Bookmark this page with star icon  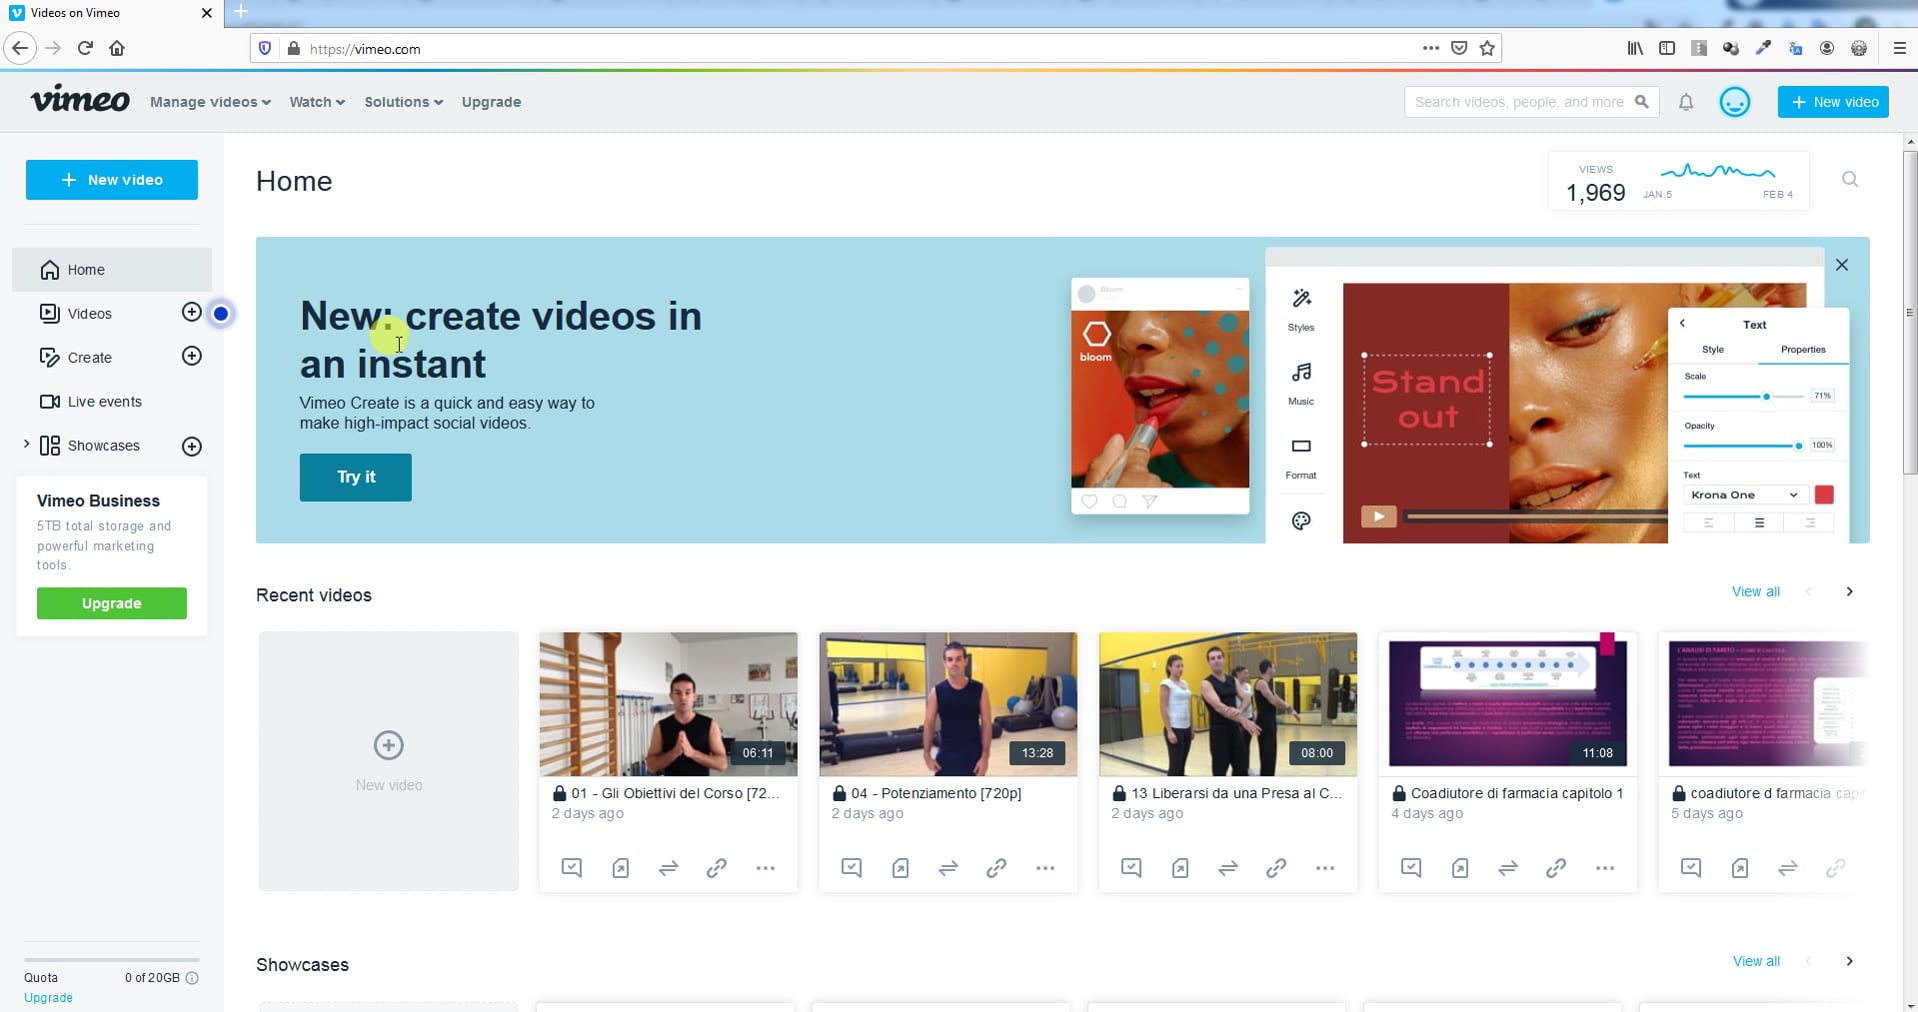[1488, 48]
